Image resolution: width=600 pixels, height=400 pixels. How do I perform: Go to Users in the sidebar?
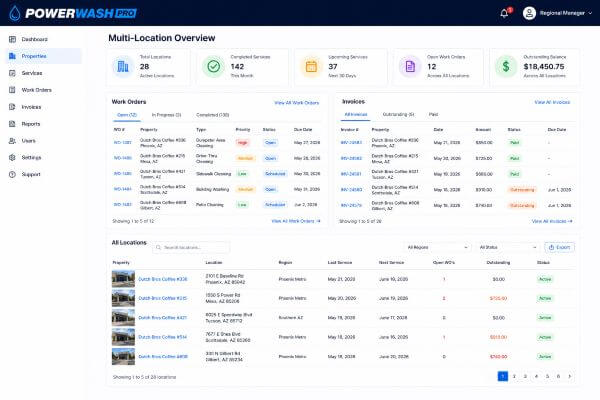(x=28, y=140)
